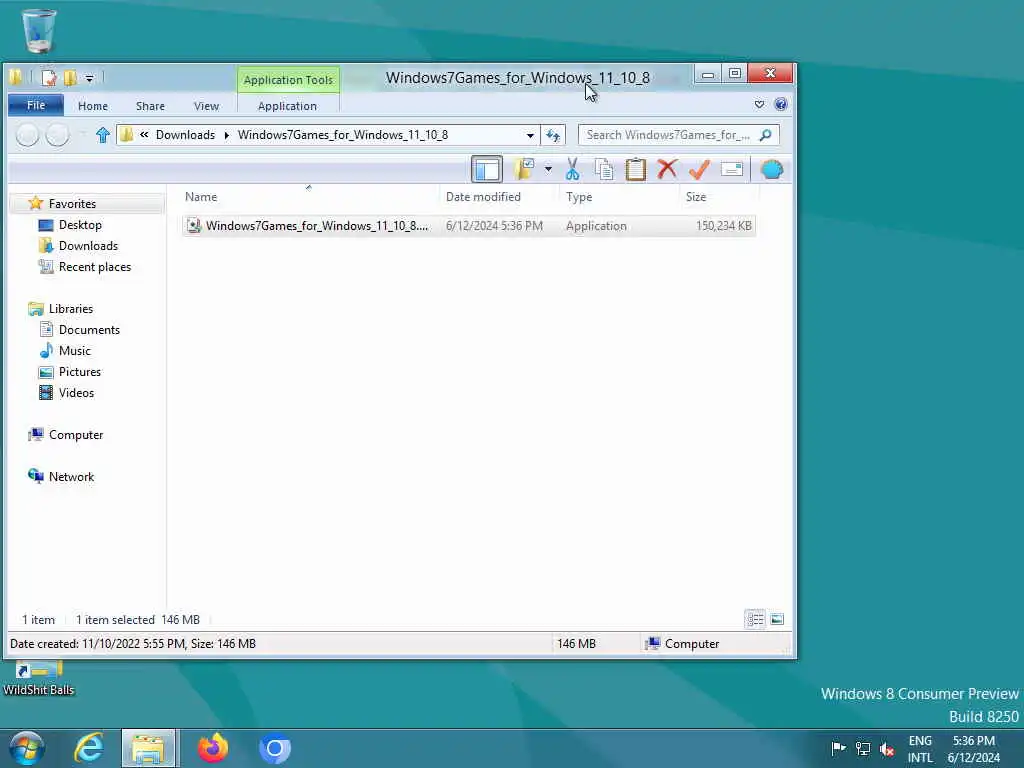Open Help with the question mark icon
This screenshot has width=1024, height=768.
click(x=780, y=104)
